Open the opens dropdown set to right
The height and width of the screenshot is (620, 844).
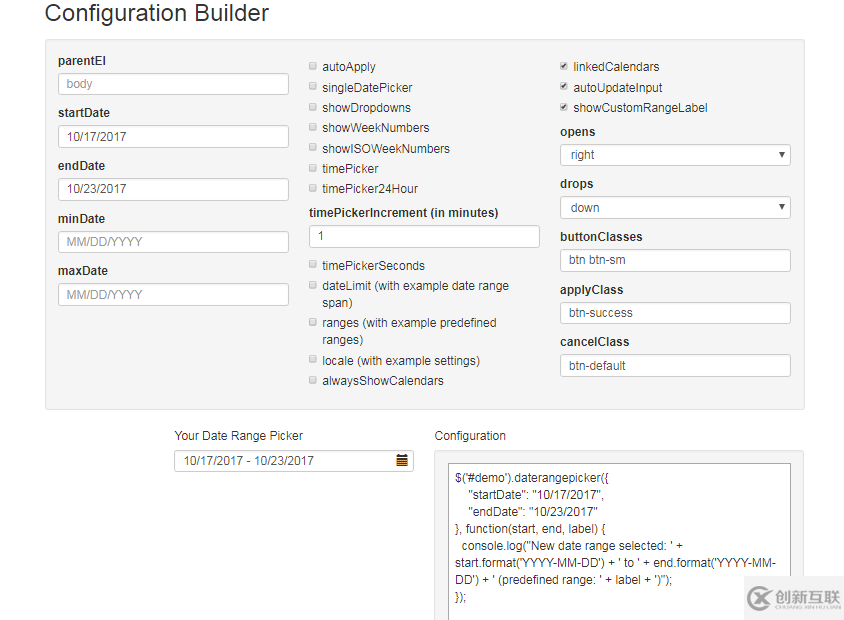(675, 155)
